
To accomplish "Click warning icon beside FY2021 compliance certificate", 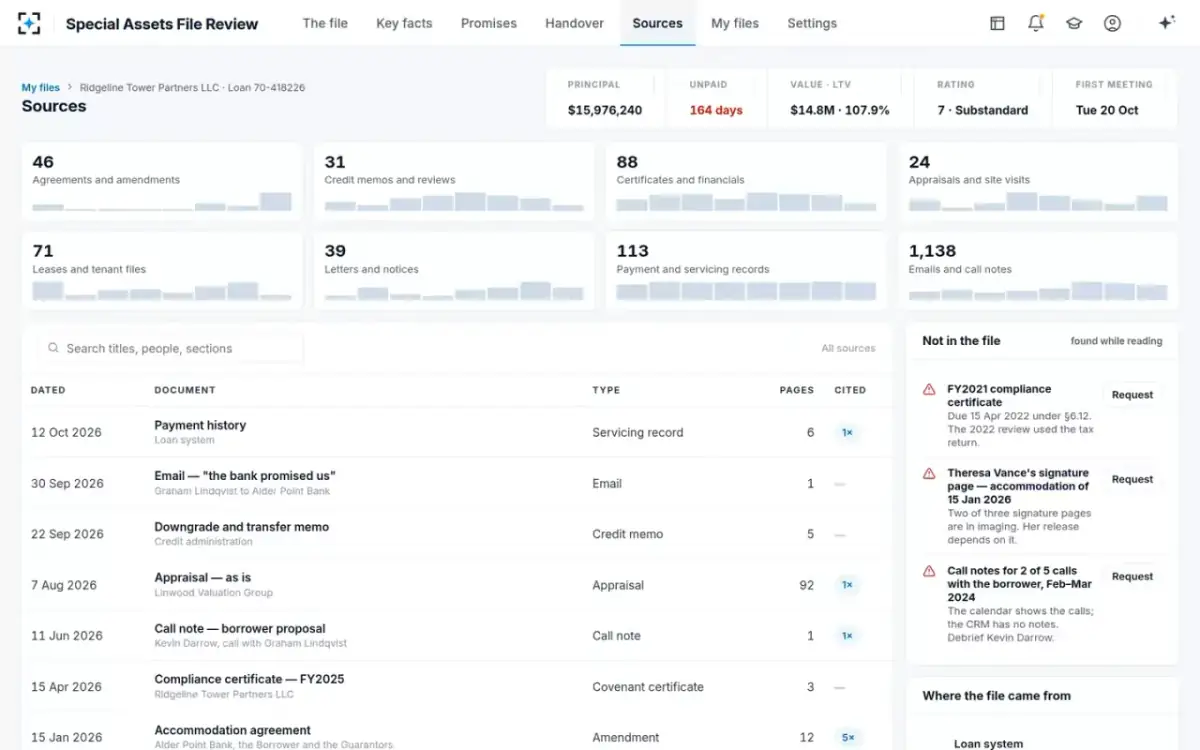I will (929, 390).
